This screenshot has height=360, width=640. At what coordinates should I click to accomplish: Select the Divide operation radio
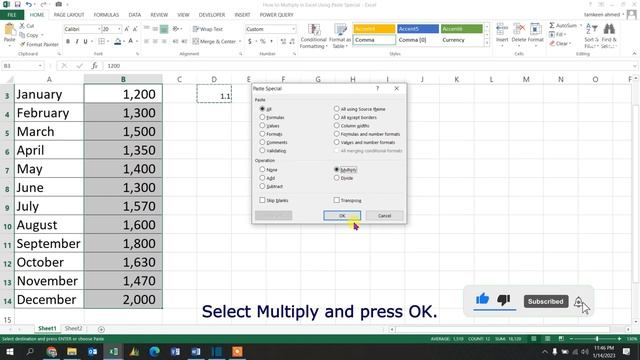[x=337, y=178]
